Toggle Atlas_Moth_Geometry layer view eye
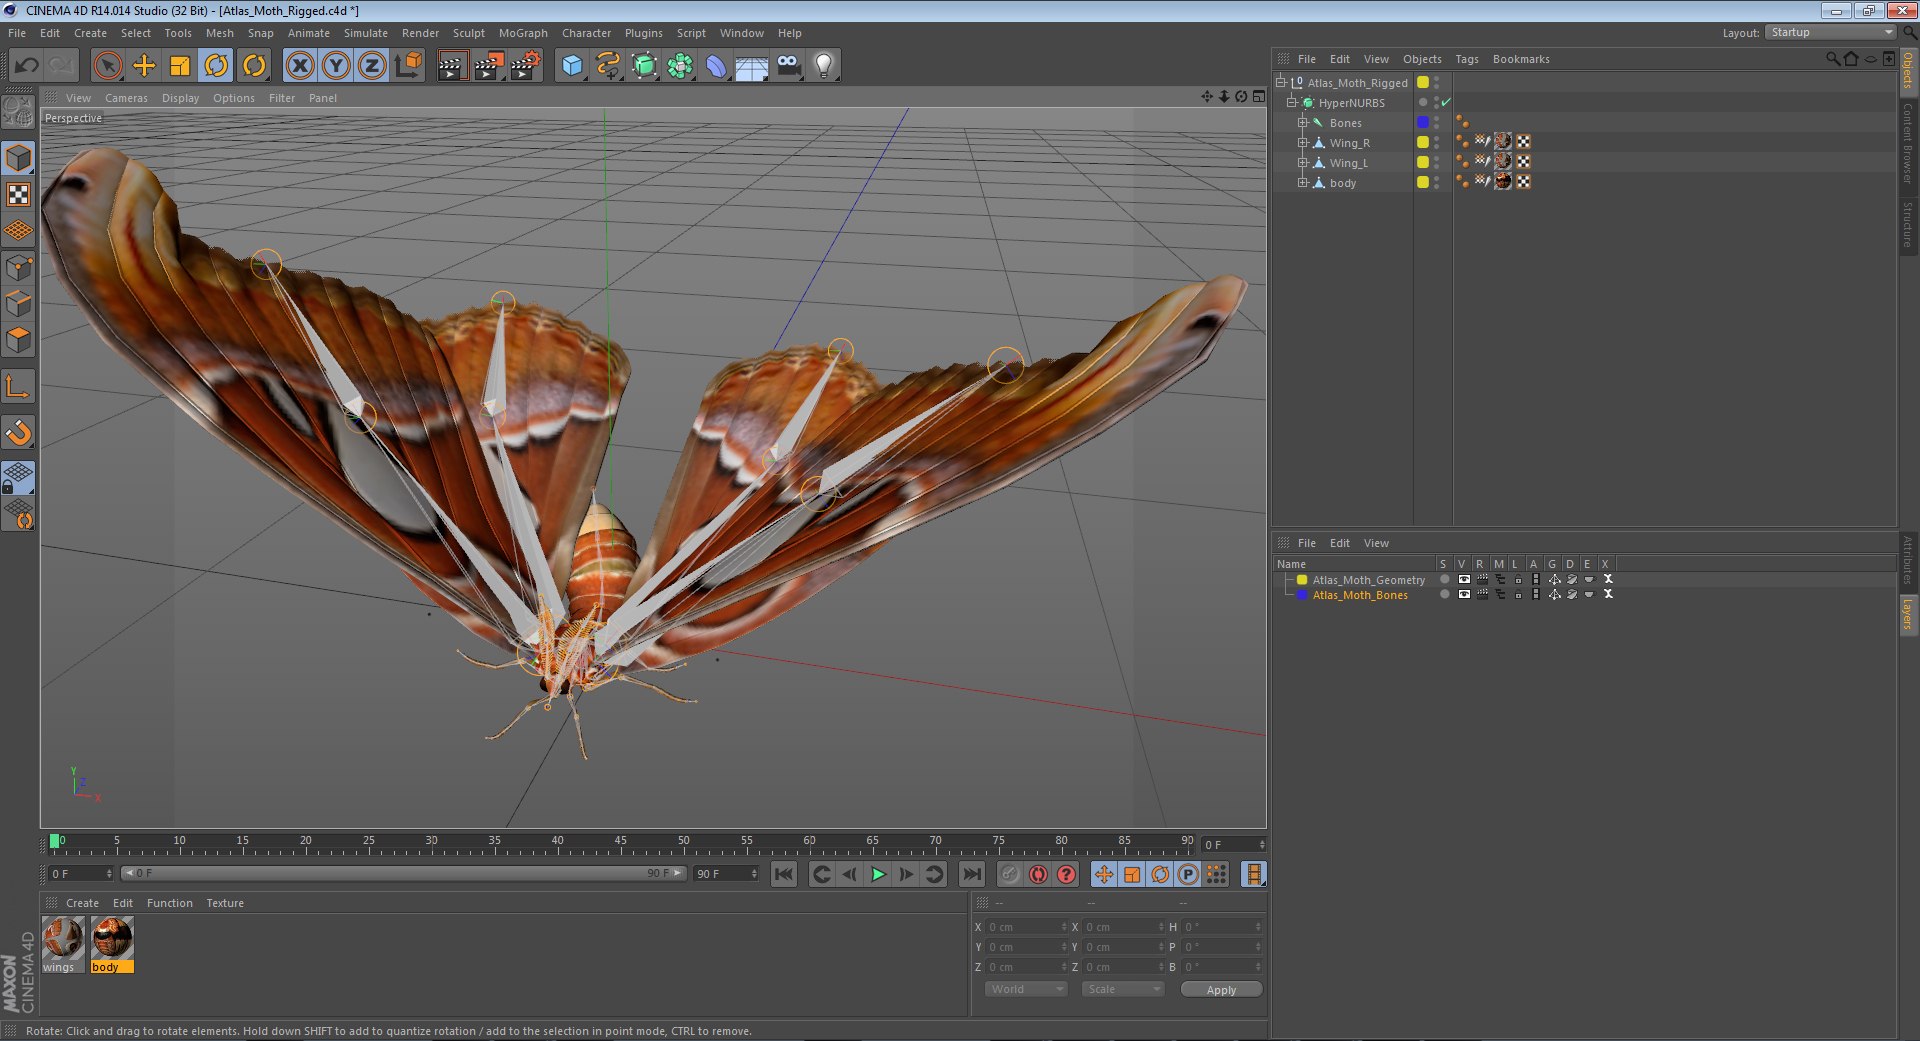Screen dimensions: 1920x1041 pyautogui.click(x=1464, y=580)
